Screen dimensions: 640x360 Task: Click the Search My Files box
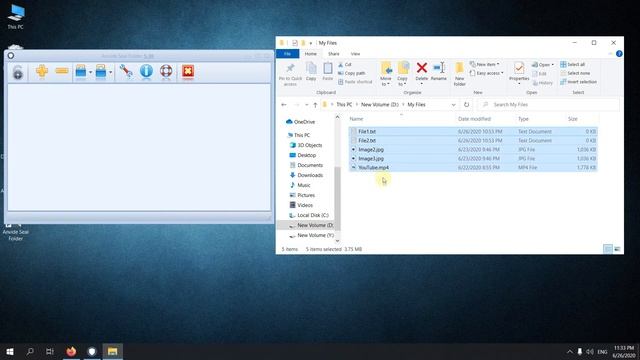(x=548, y=105)
